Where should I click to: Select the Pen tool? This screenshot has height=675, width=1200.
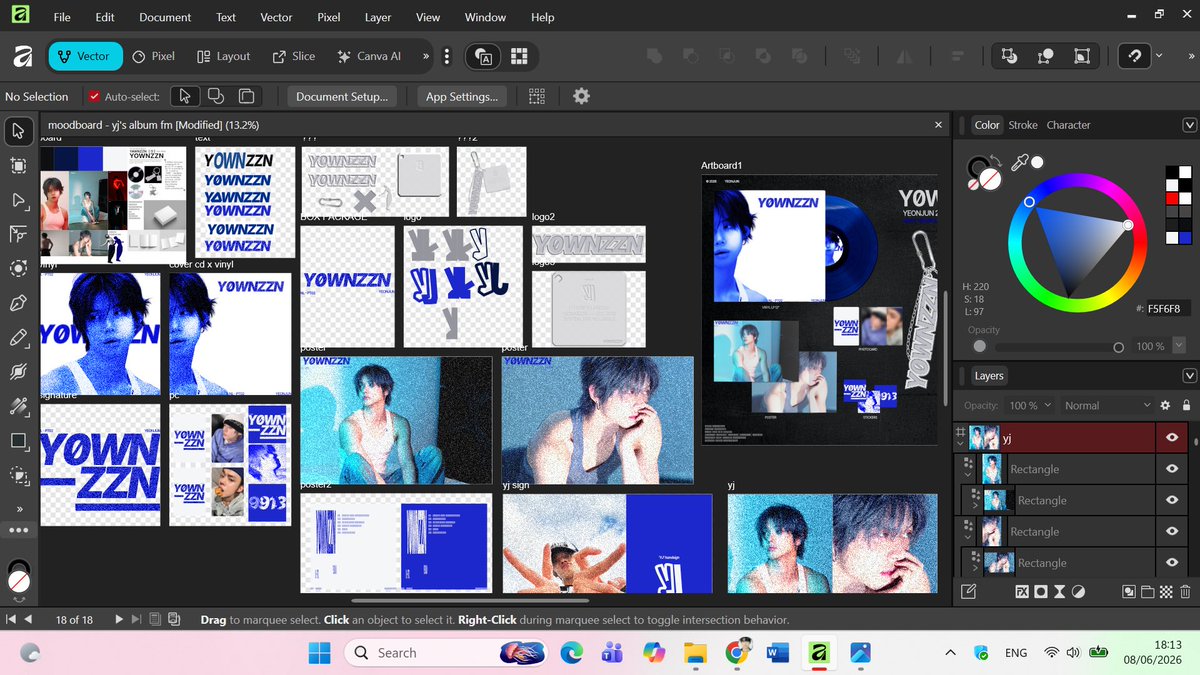[18, 303]
